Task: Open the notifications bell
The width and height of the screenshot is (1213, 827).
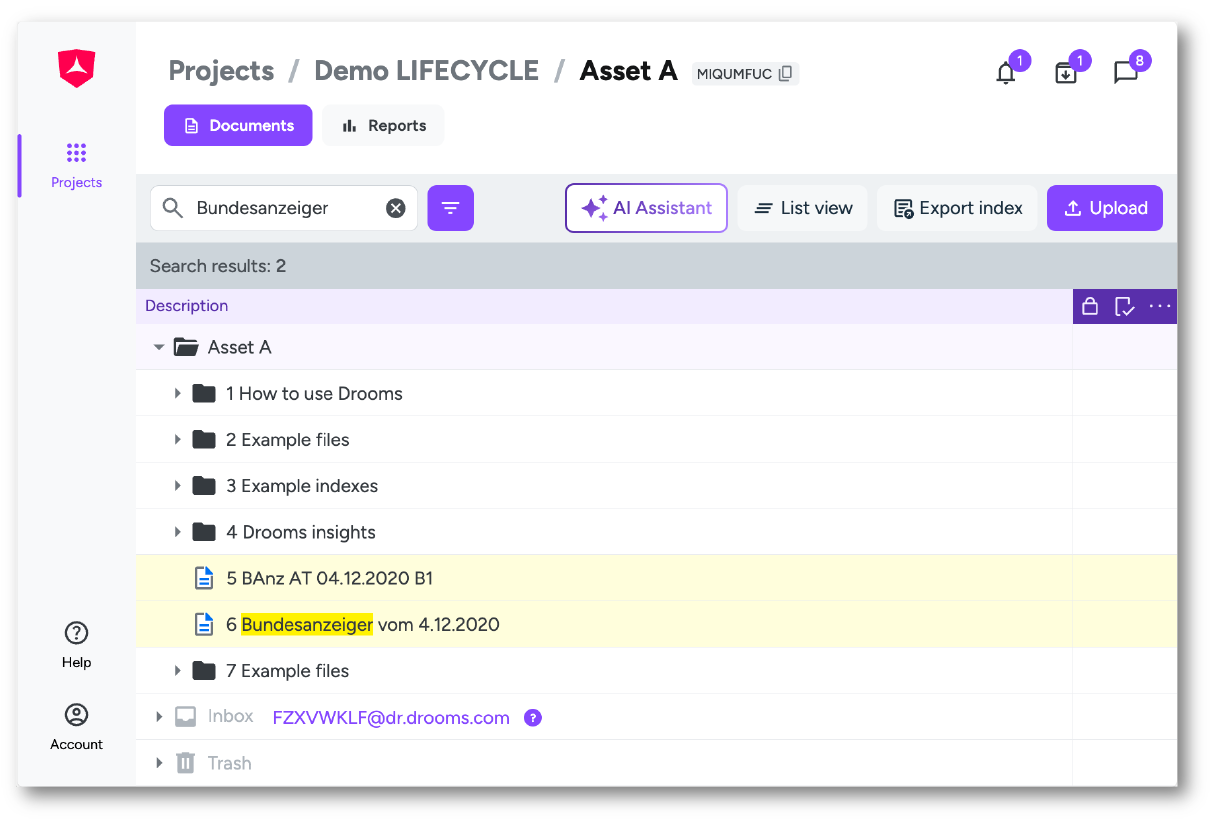Action: (1006, 73)
